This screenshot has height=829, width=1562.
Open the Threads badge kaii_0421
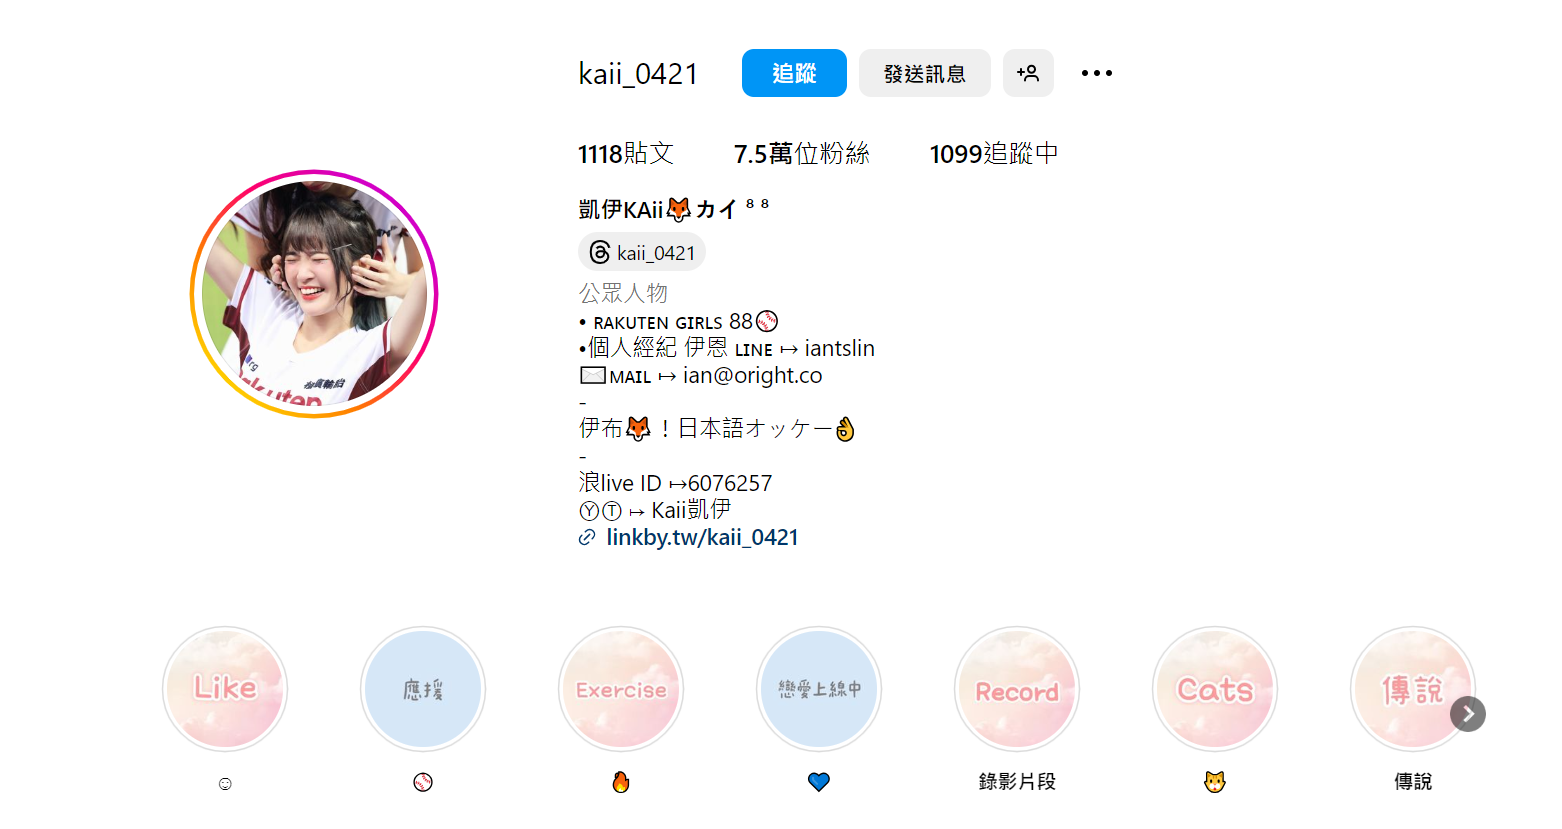(x=642, y=252)
